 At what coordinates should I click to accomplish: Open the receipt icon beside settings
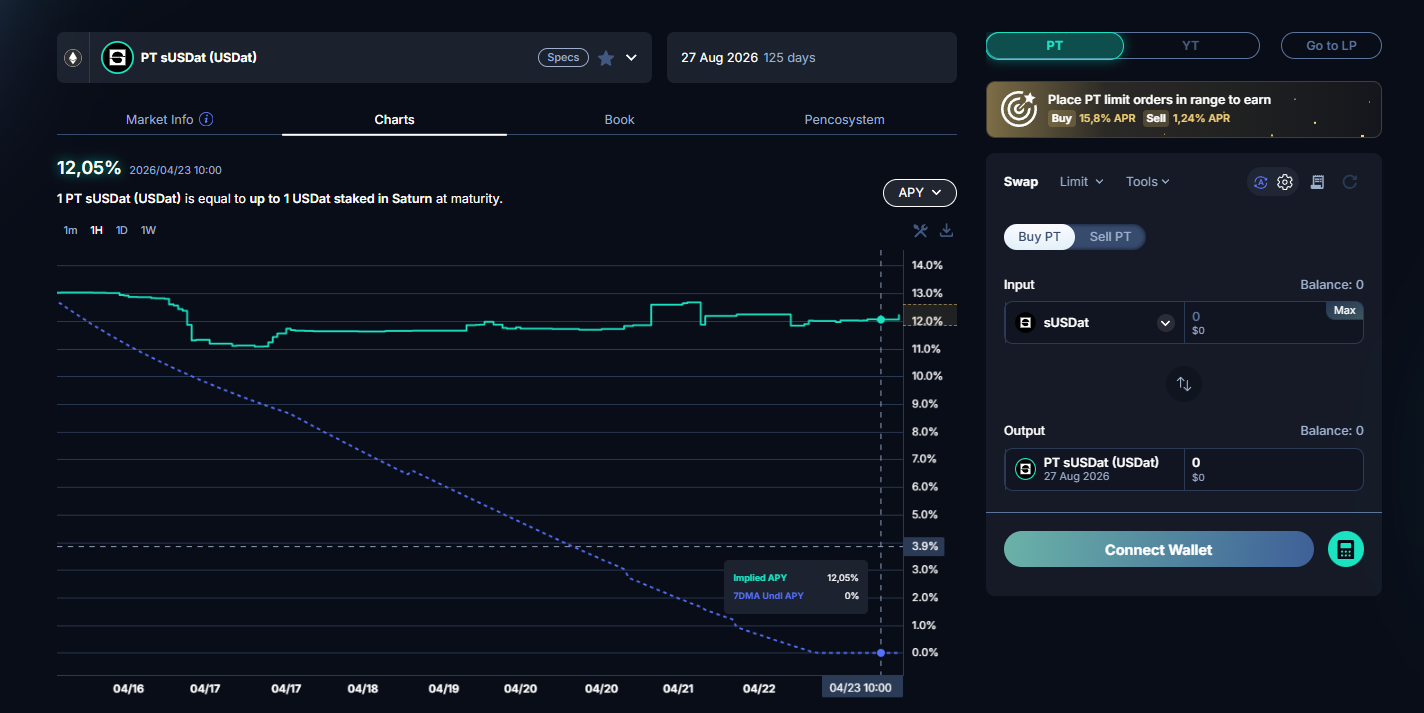[x=1317, y=182]
